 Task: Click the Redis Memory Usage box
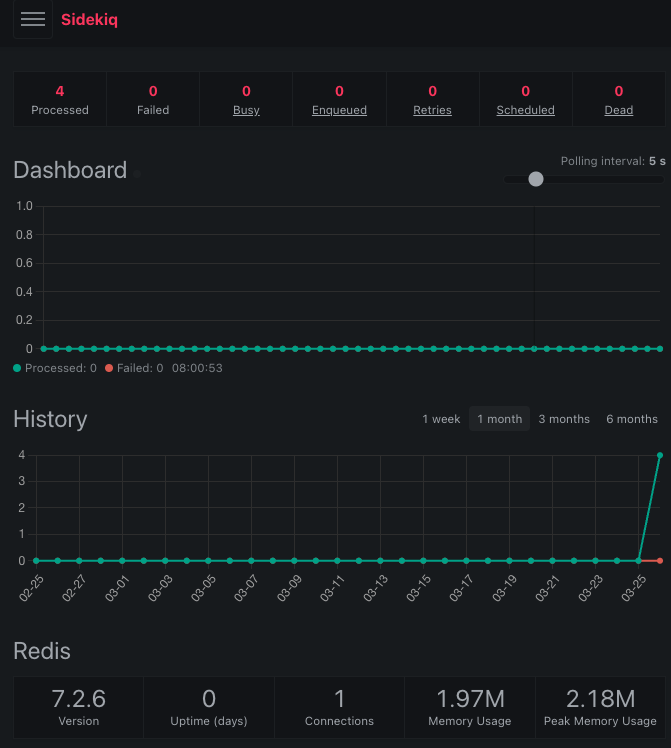point(470,707)
